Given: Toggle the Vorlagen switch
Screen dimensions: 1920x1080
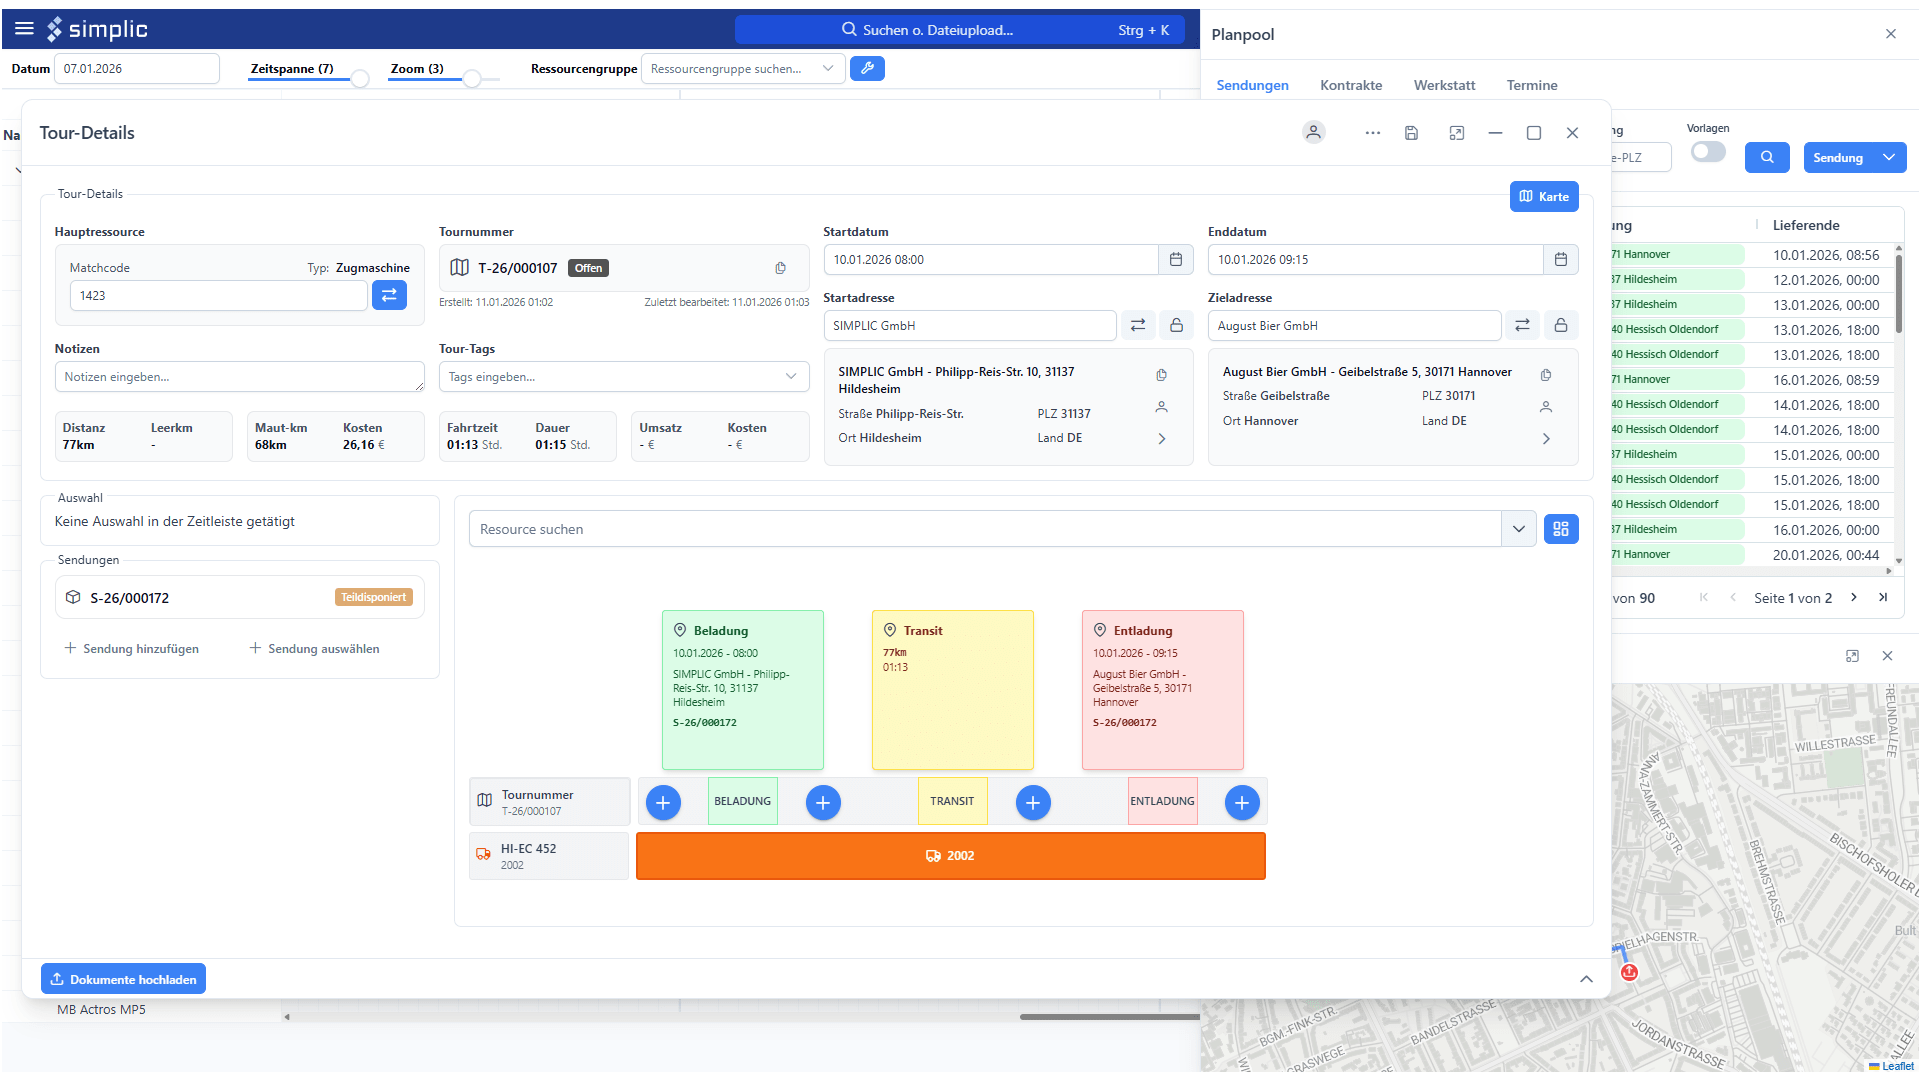Looking at the screenshot, I should (1707, 152).
